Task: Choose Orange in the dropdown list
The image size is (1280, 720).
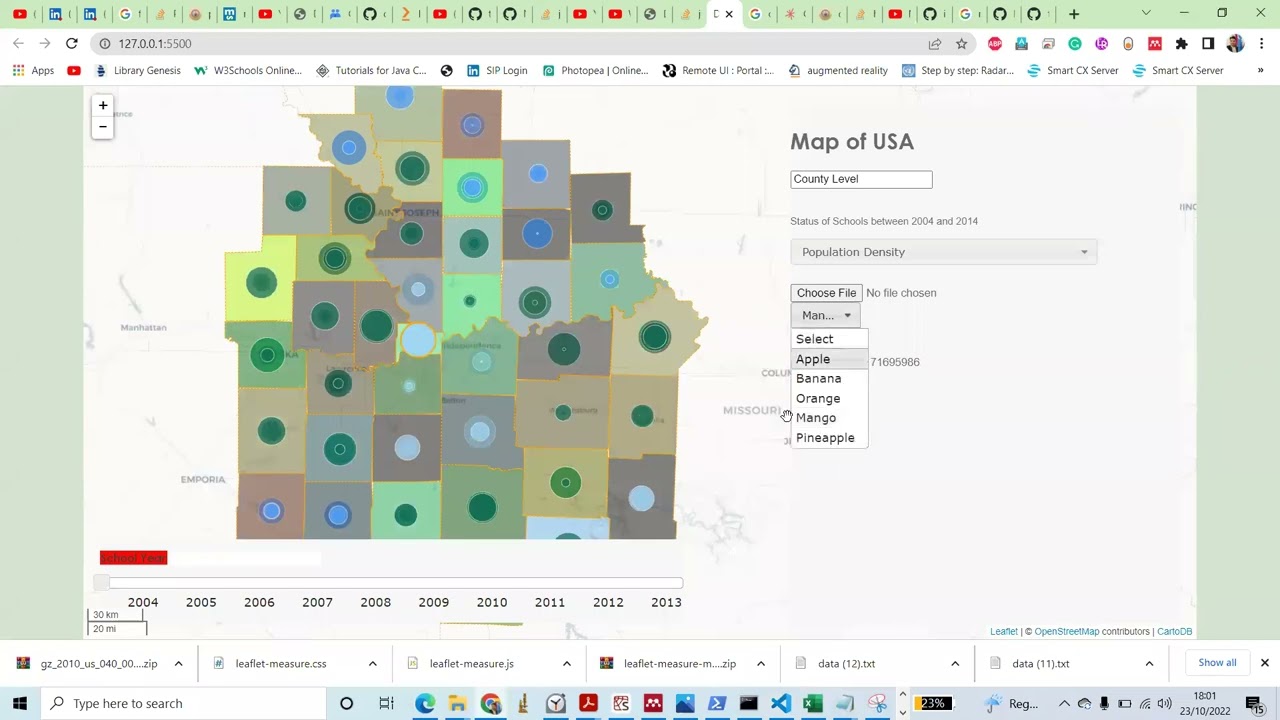Action: [829, 398]
